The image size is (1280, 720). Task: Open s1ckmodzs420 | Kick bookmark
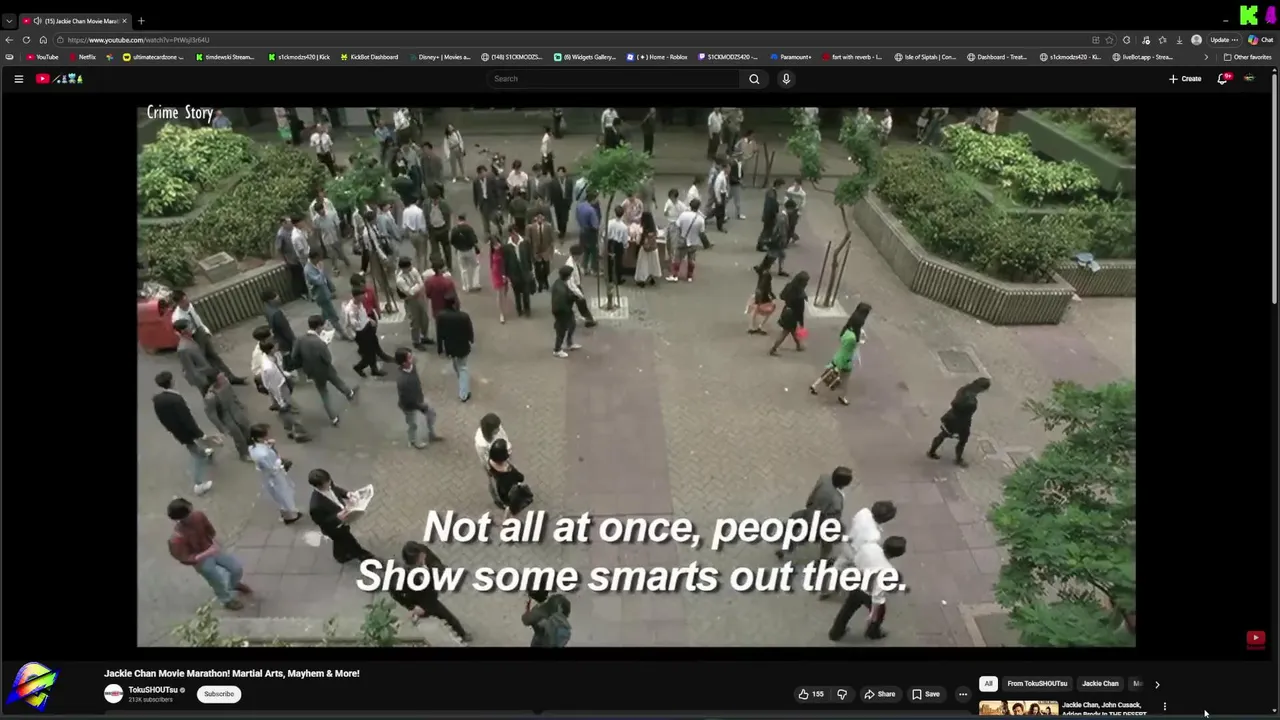coord(299,57)
